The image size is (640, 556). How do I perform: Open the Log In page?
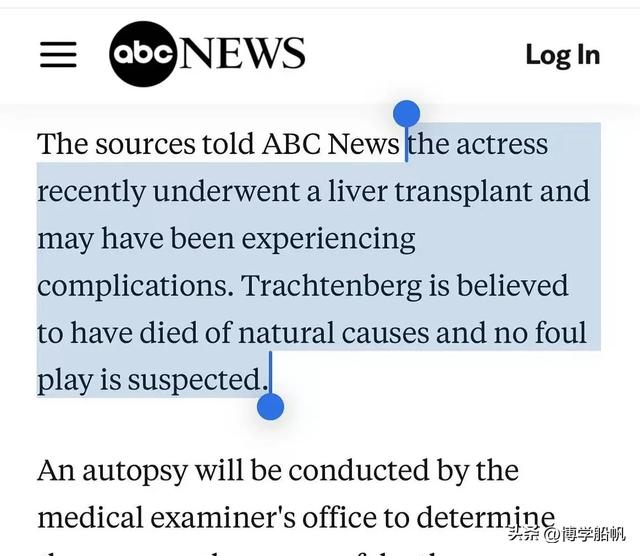pyautogui.click(x=563, y=55)
